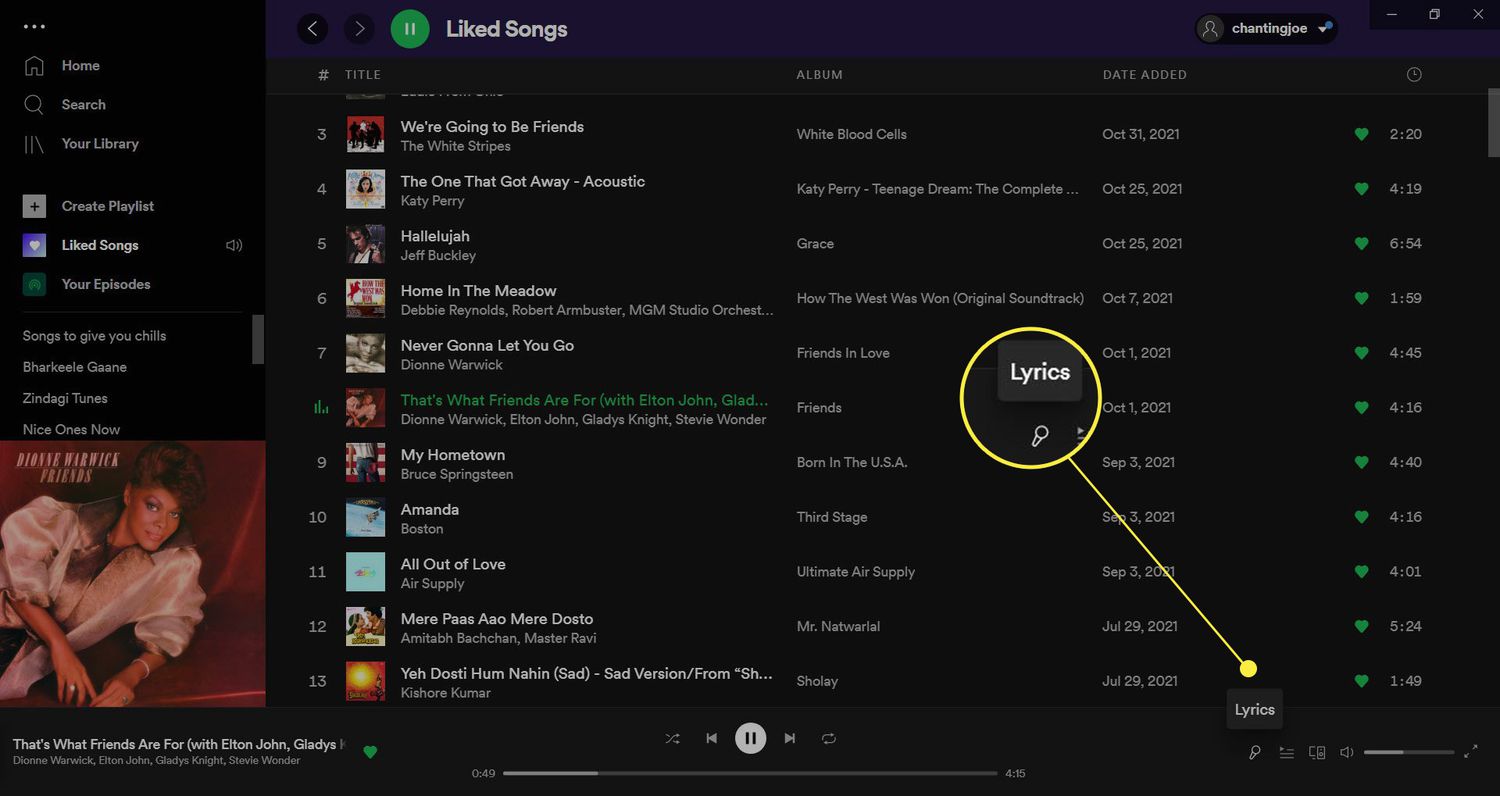Image resolution: width=1500 pixels, height=796 pixels.
Task: Skip to next track
Action: [x=790, y=738]
